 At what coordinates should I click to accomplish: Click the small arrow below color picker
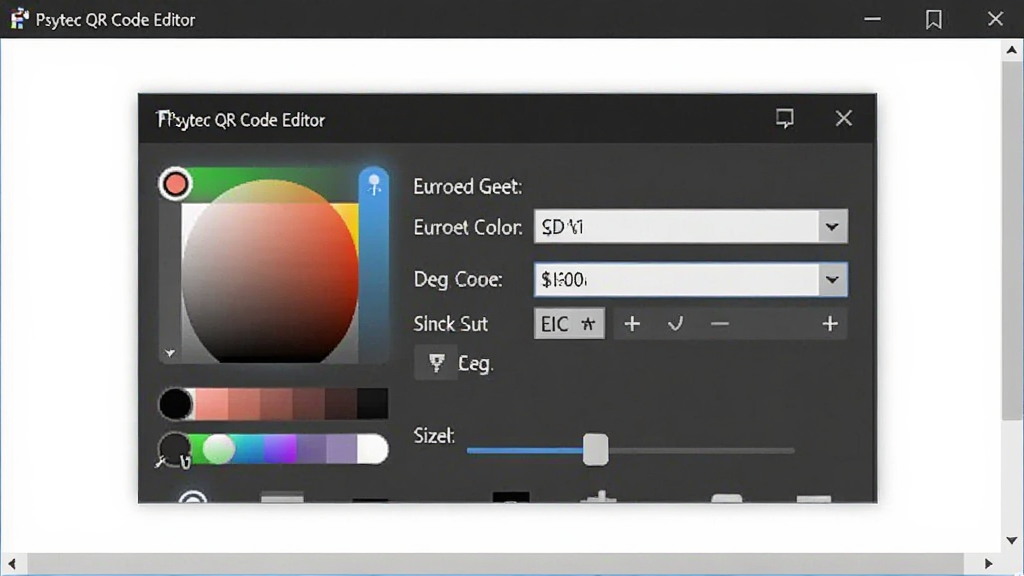[x=170, y=353]
